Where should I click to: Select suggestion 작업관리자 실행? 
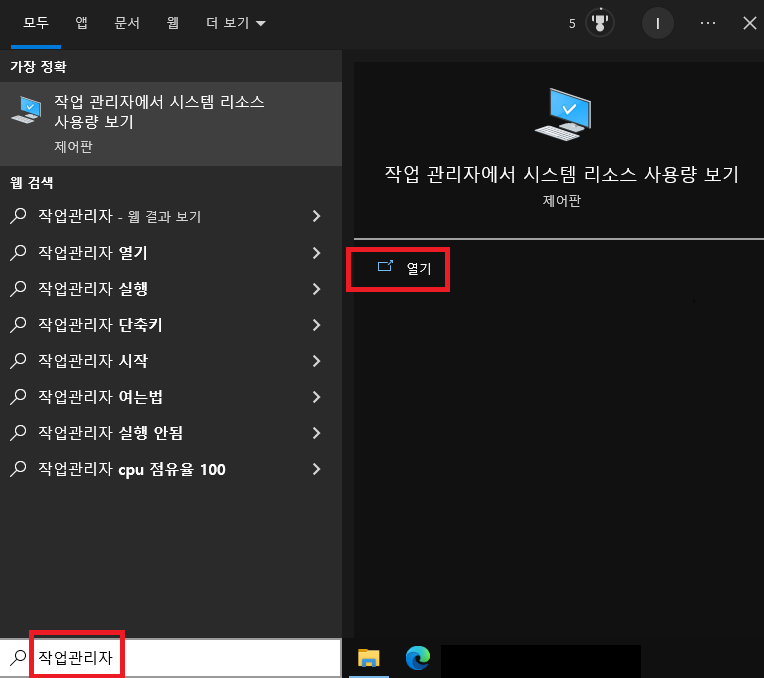[x=171, y=289]
